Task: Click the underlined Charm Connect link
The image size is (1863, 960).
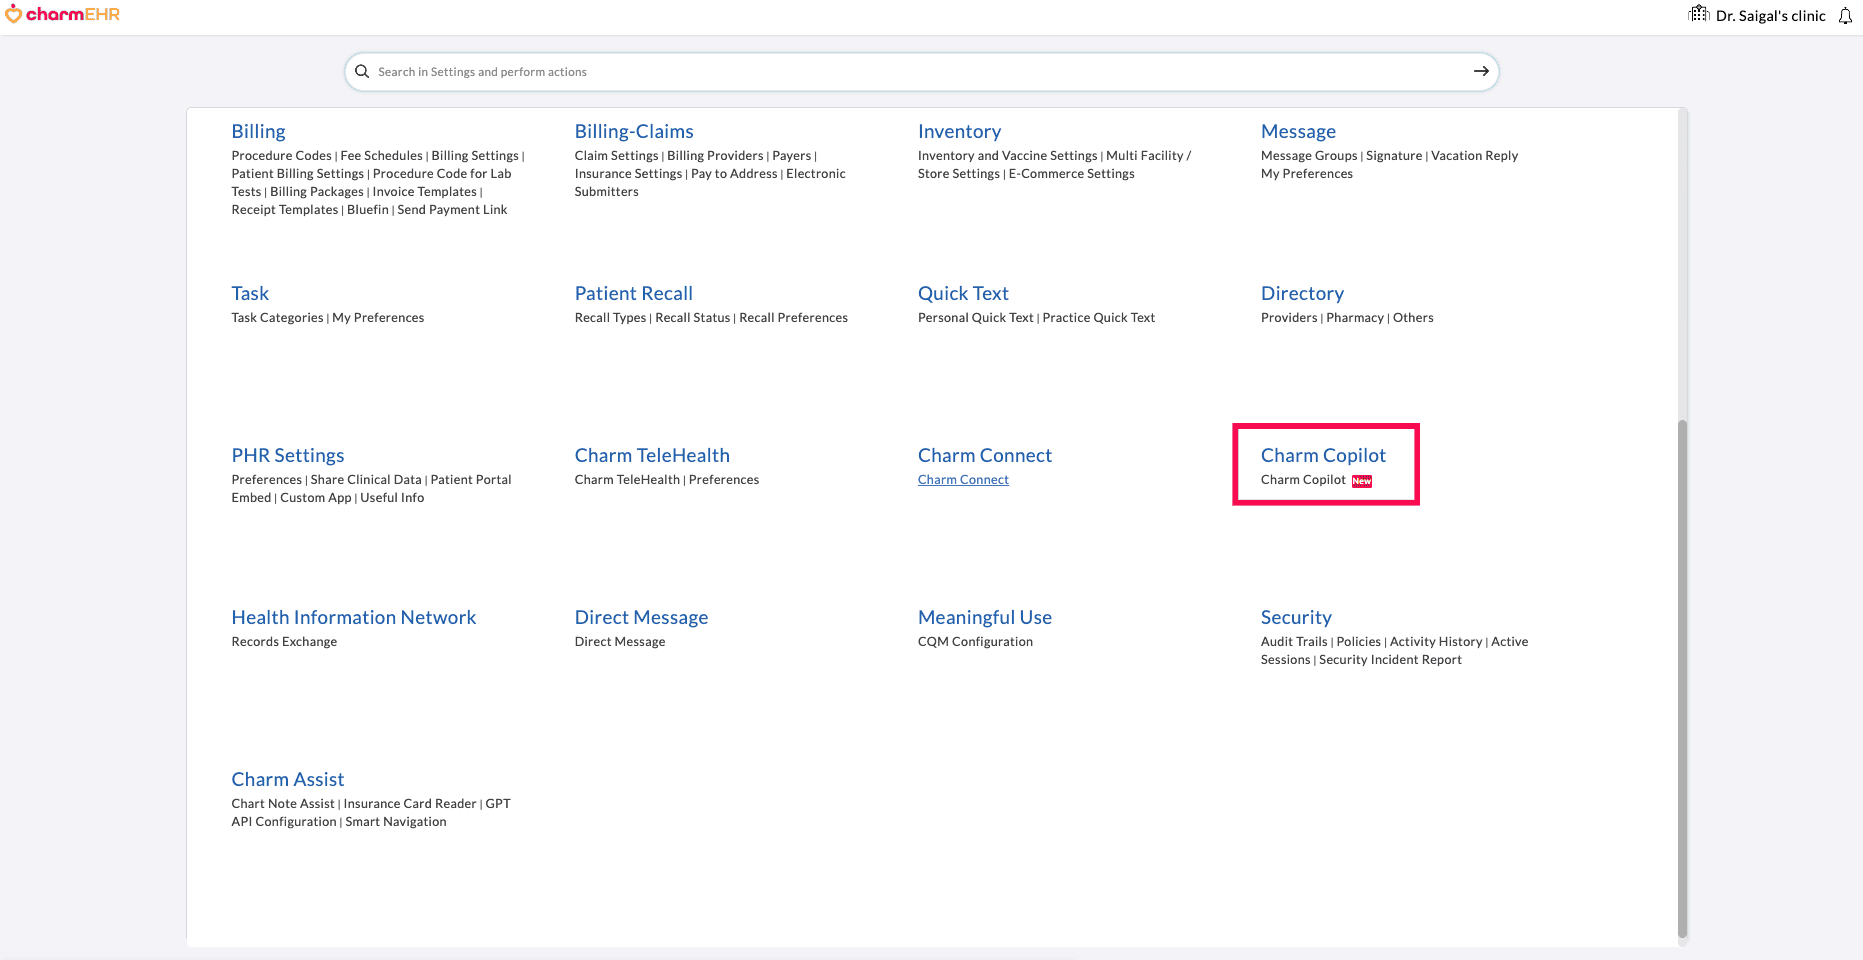Action: 963,479
